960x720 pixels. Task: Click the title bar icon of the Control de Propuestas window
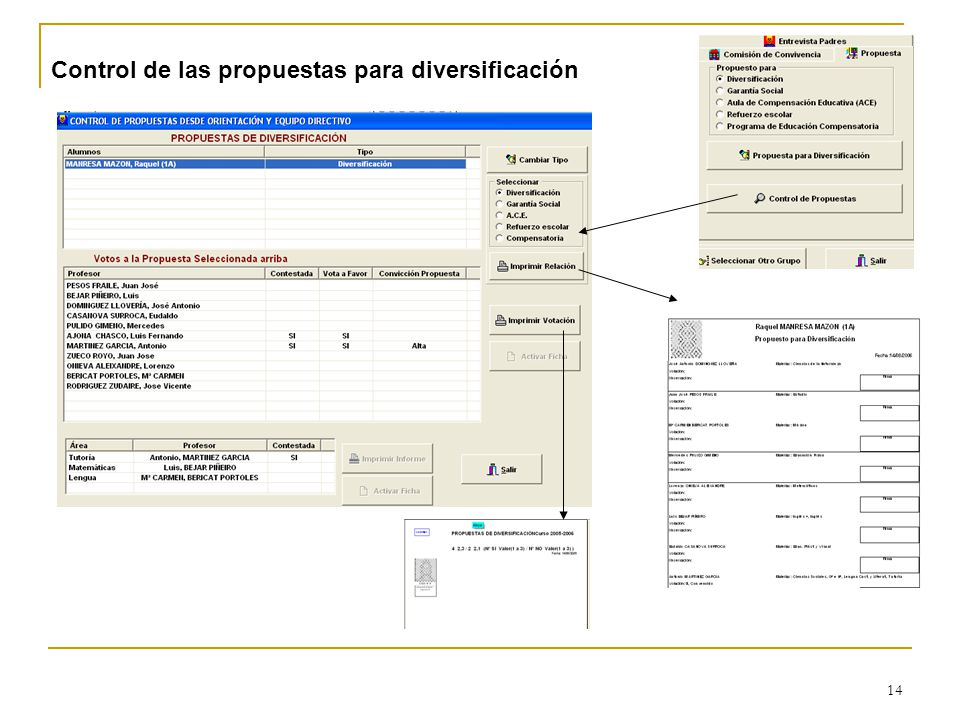pos(62,120)
